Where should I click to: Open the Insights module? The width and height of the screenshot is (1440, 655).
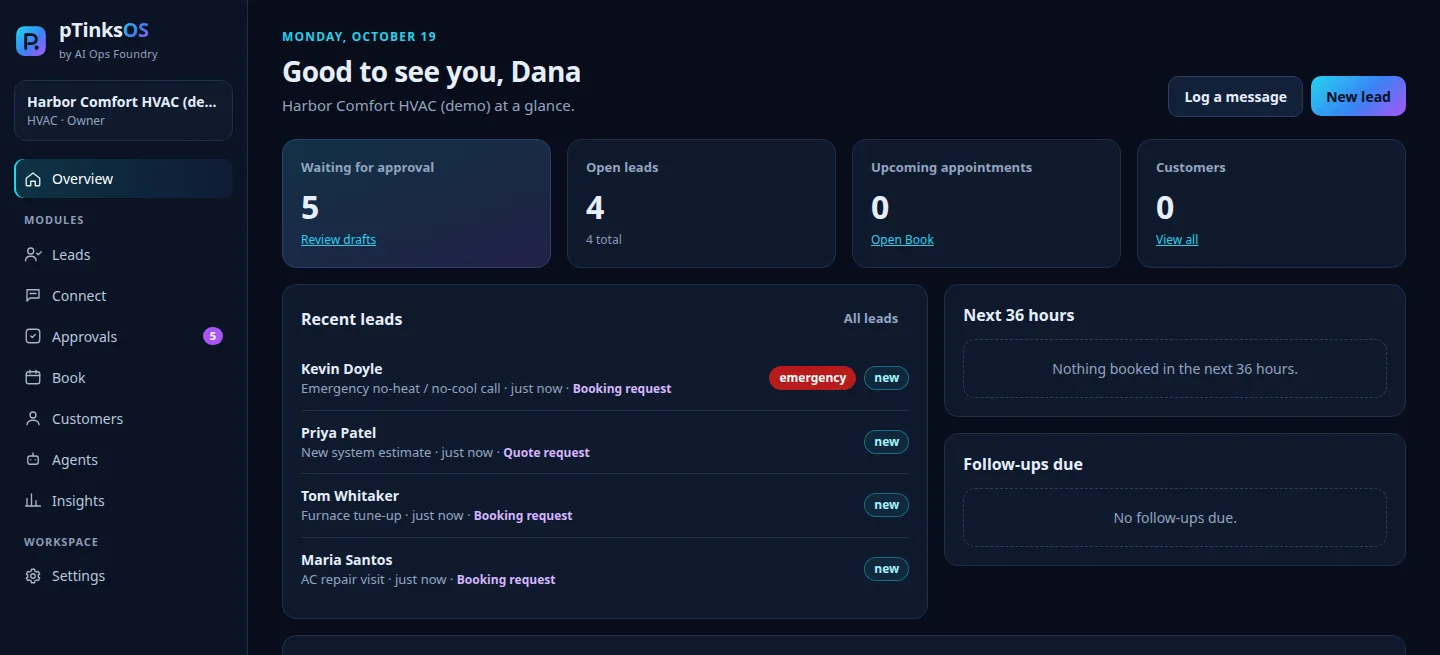coord(123,501)
